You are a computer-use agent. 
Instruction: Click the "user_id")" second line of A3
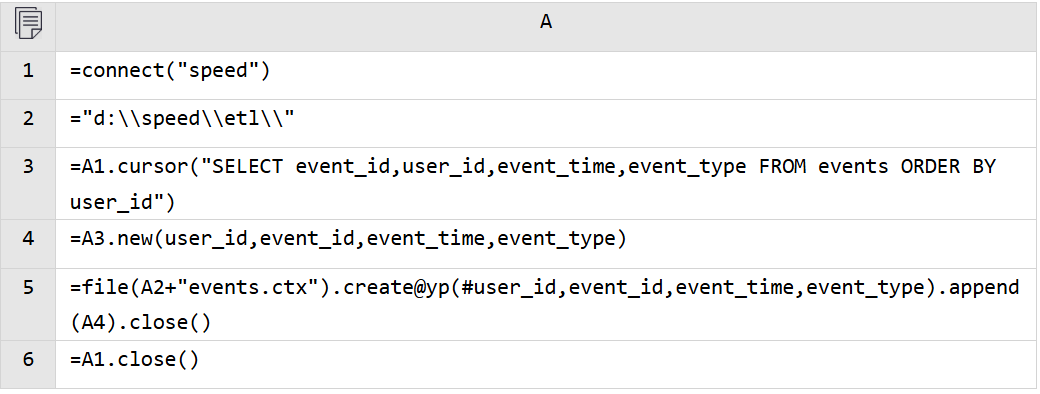click(122, 202)
